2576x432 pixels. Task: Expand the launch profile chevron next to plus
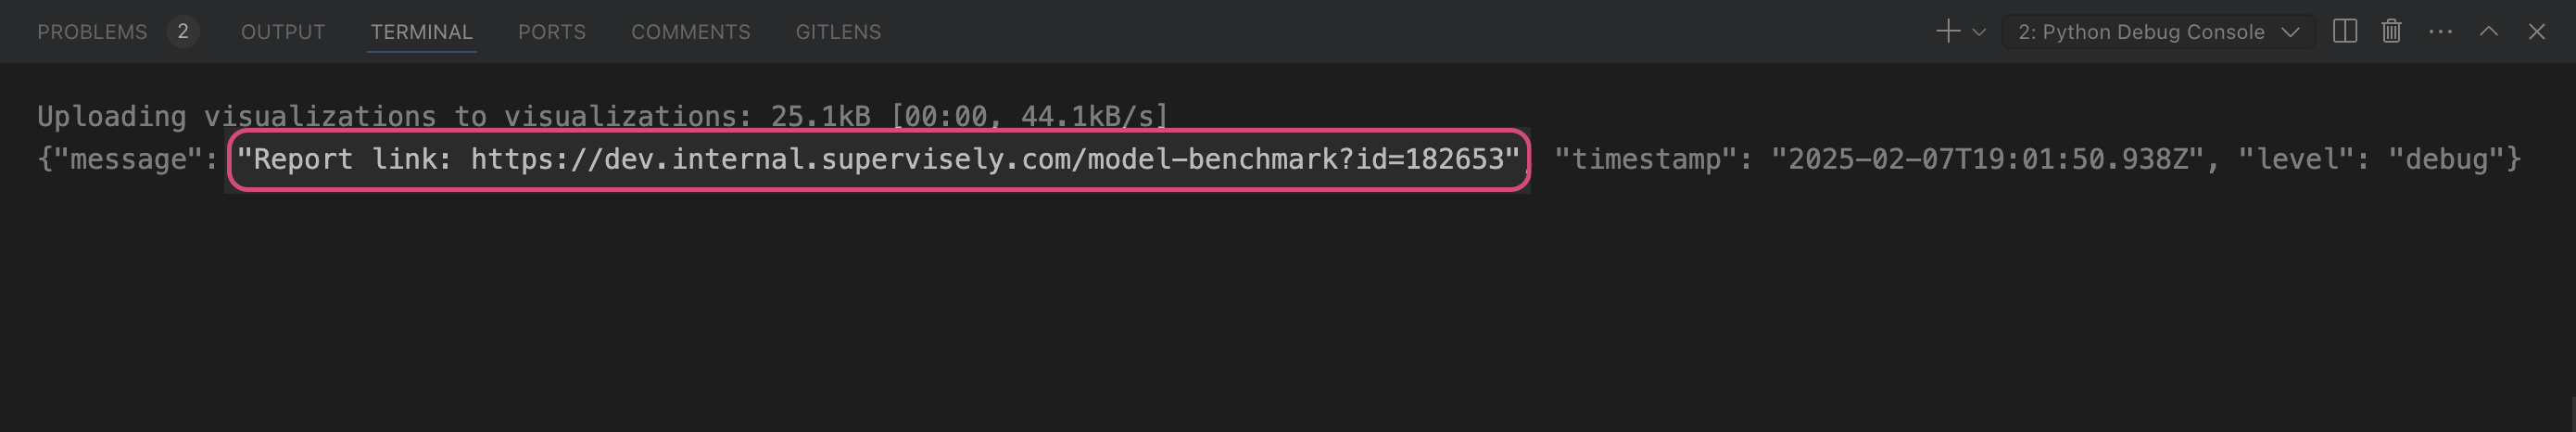tap(1979, 32)
